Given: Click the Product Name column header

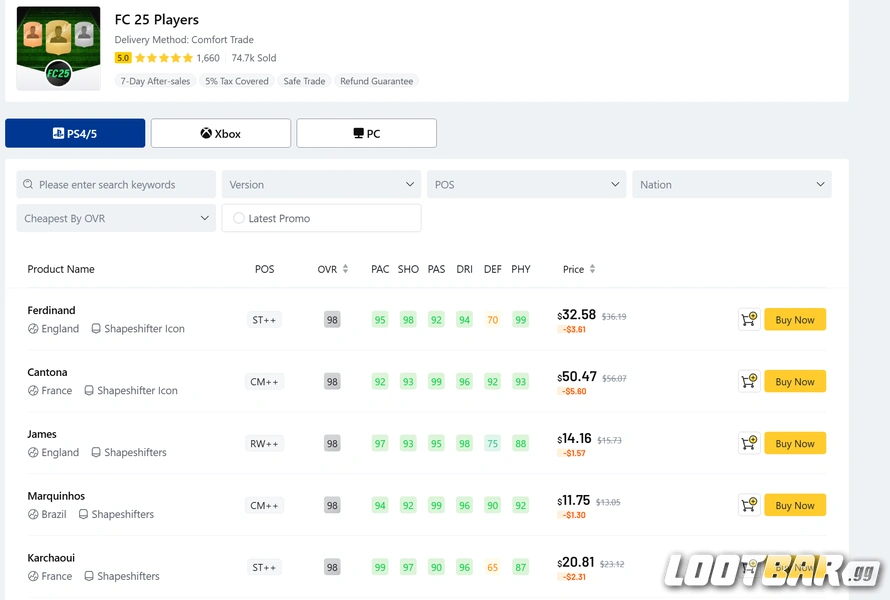Looking at the screenshot, I should tap(61, 269).
